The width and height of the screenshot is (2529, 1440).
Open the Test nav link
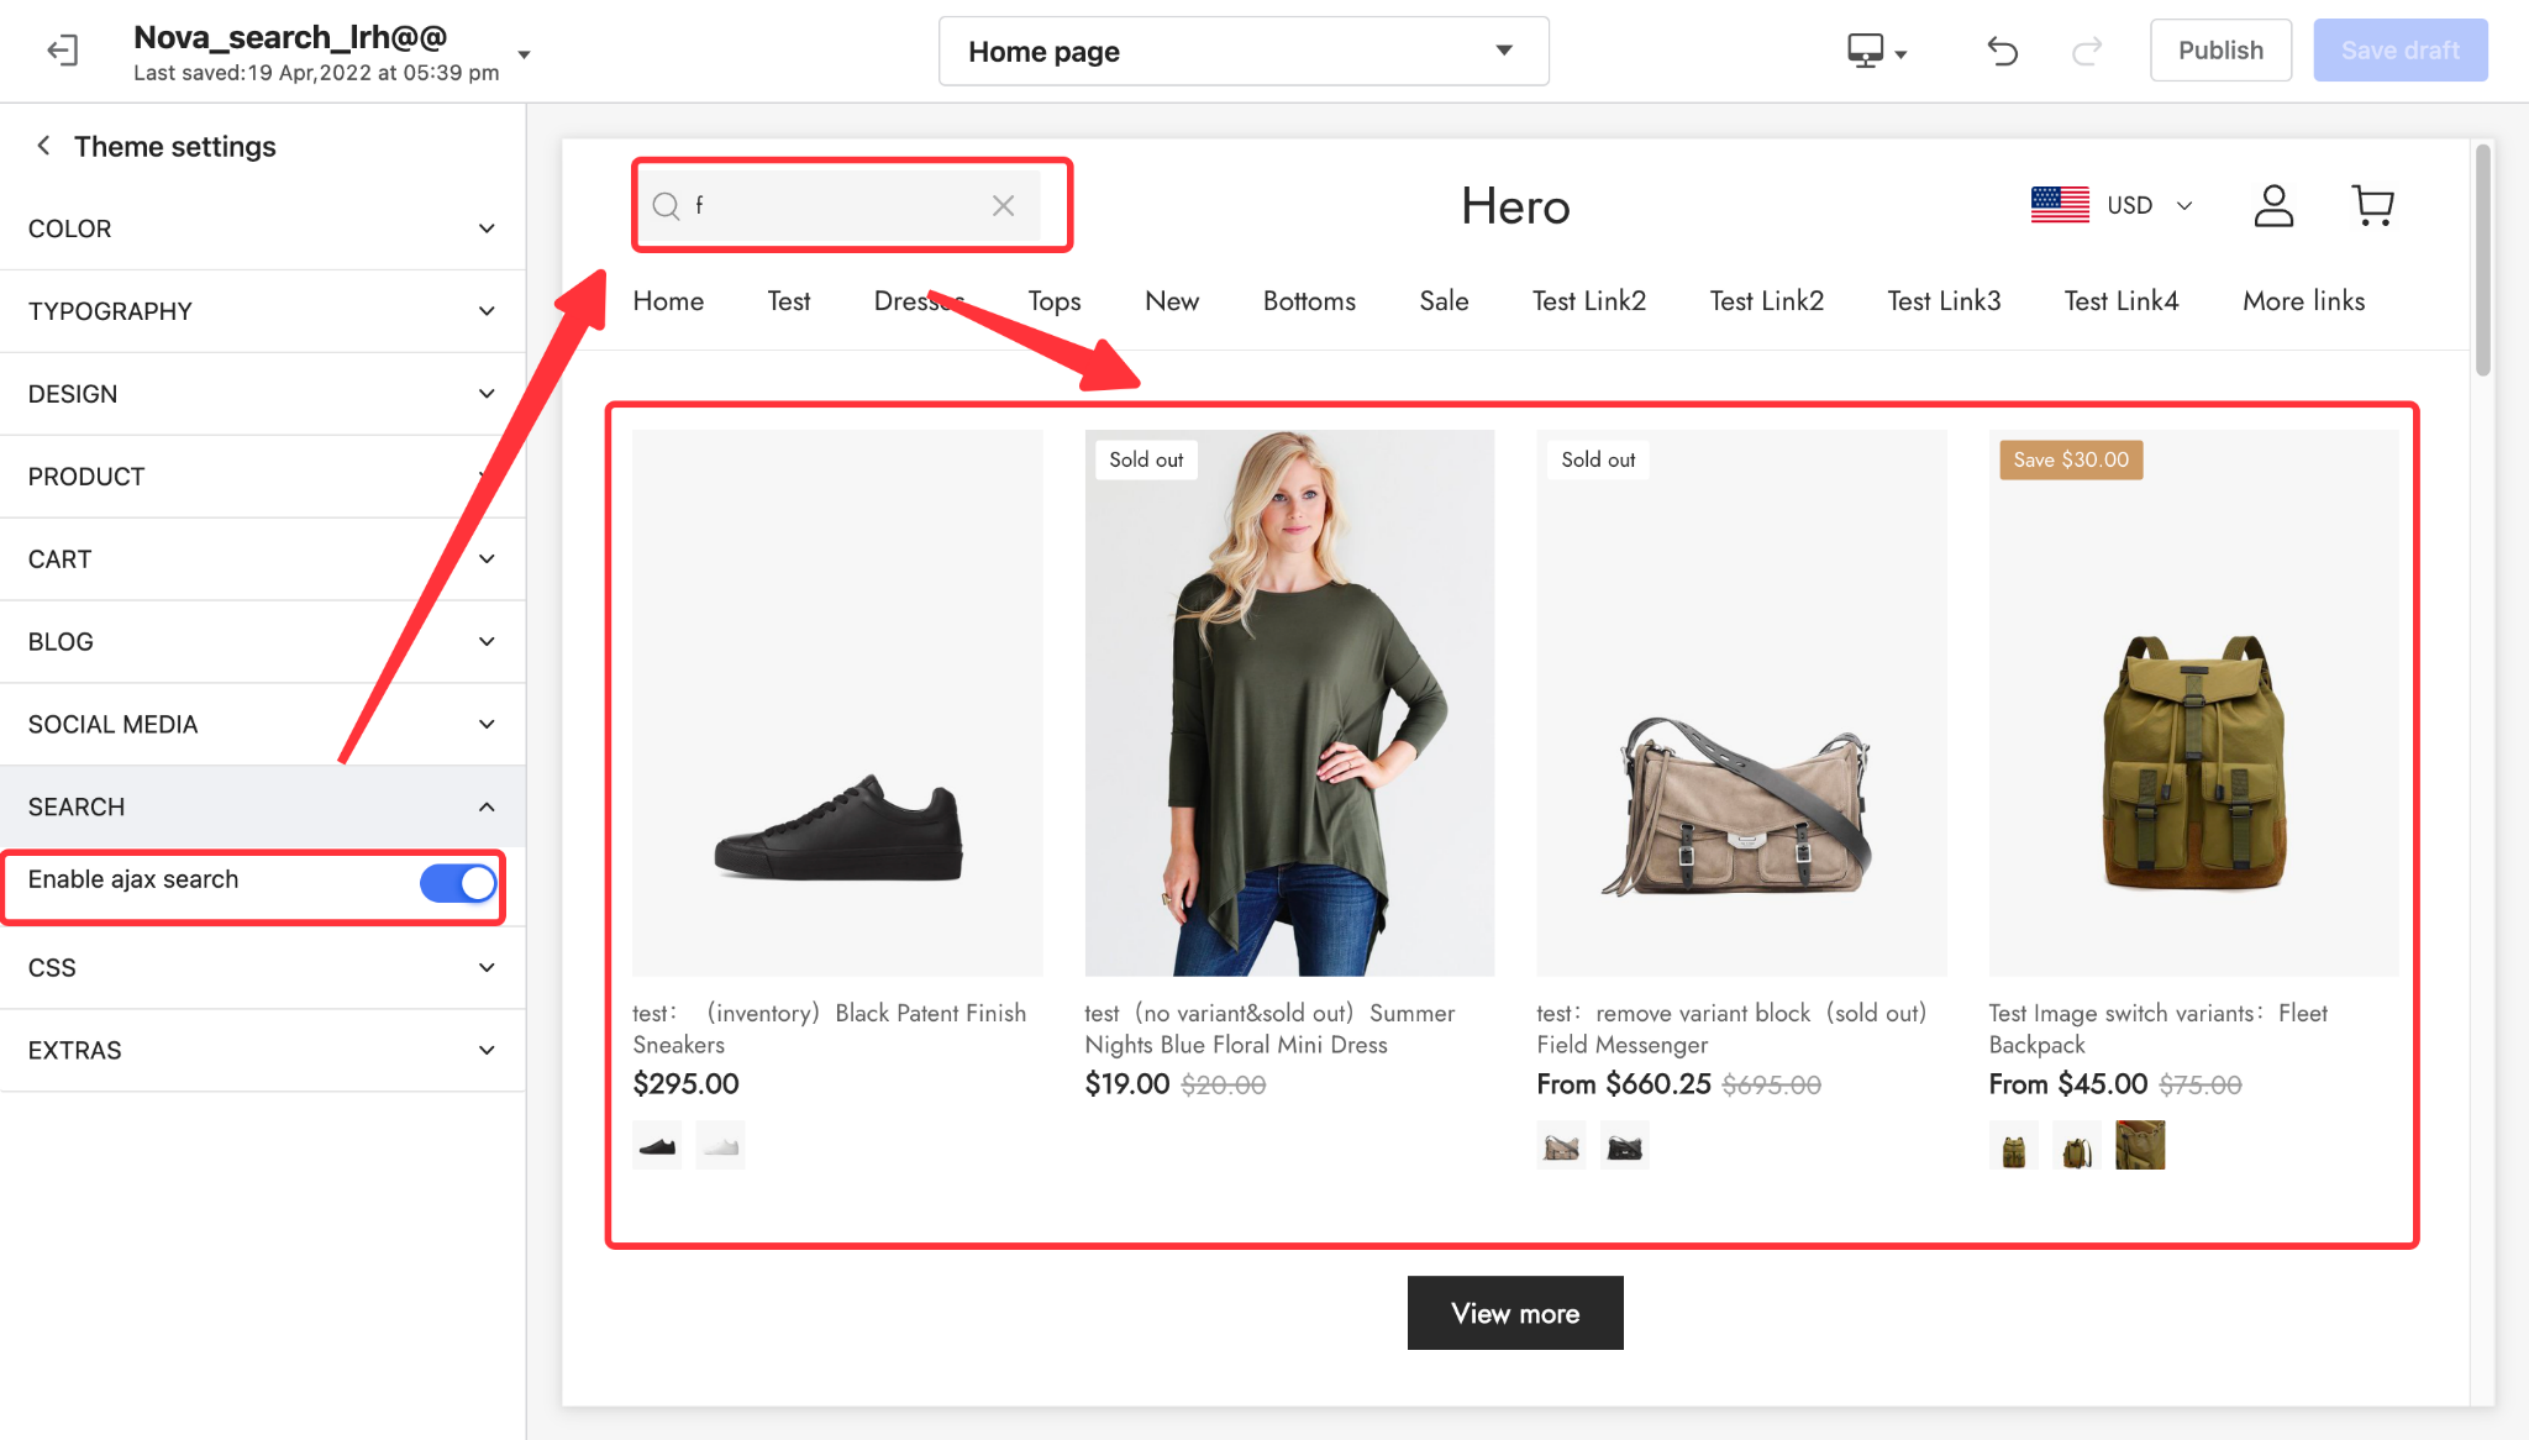788,301
